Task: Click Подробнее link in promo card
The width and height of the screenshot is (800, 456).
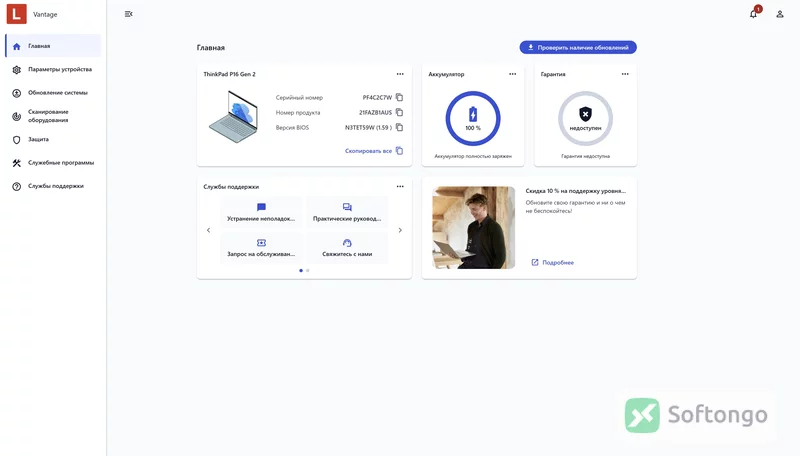Action: (553, 262)
